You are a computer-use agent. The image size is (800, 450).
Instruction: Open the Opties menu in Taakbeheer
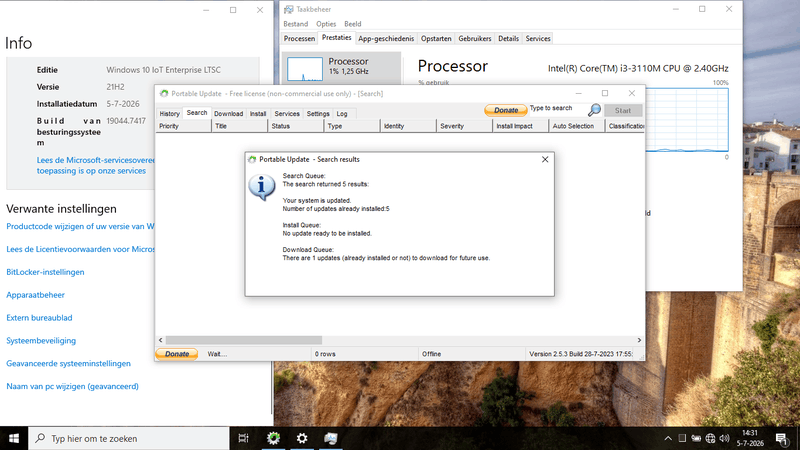click(326, 24)
